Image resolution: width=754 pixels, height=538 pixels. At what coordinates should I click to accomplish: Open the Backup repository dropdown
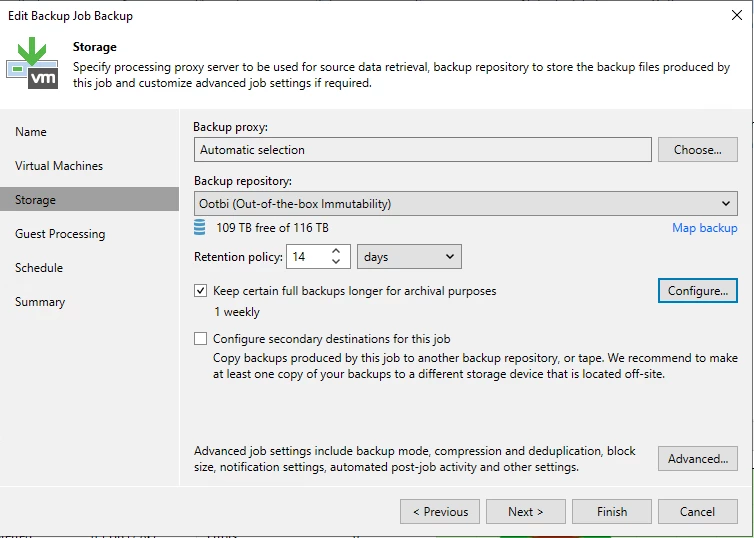coord(465,203)
